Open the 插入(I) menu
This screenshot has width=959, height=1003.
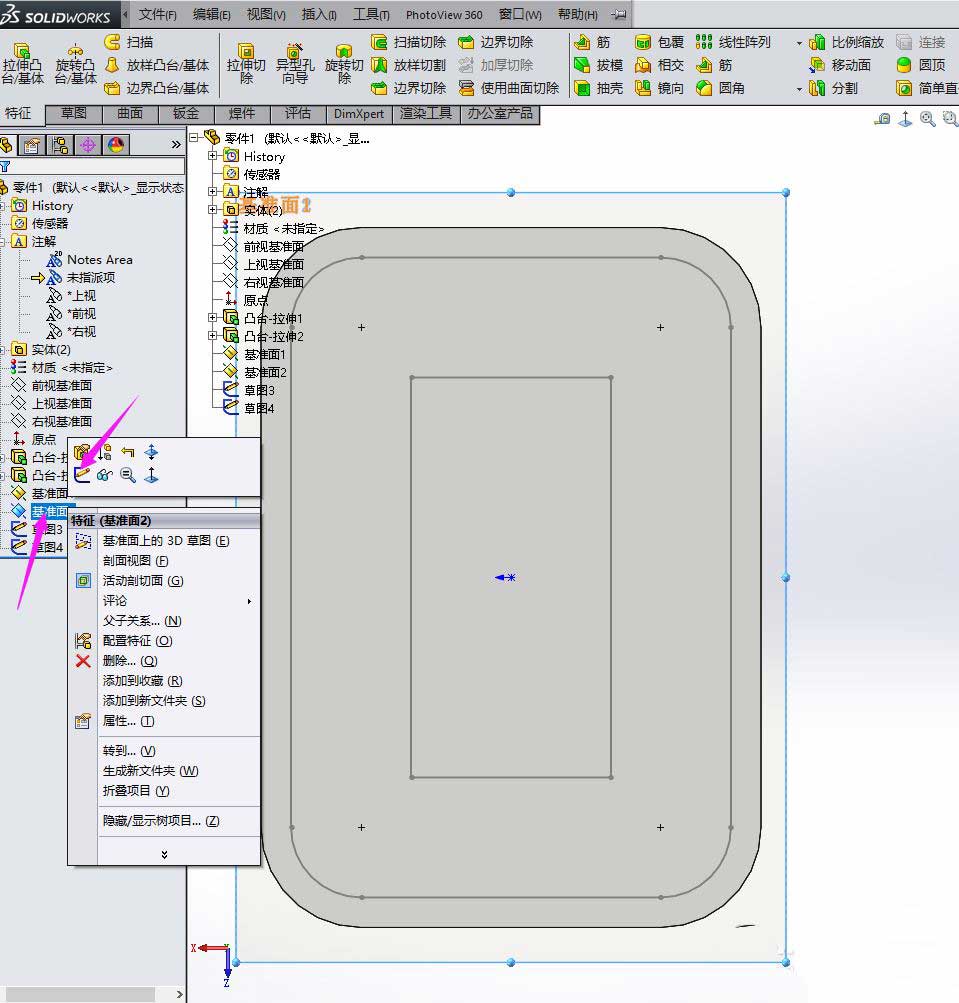tap(319, 14)
